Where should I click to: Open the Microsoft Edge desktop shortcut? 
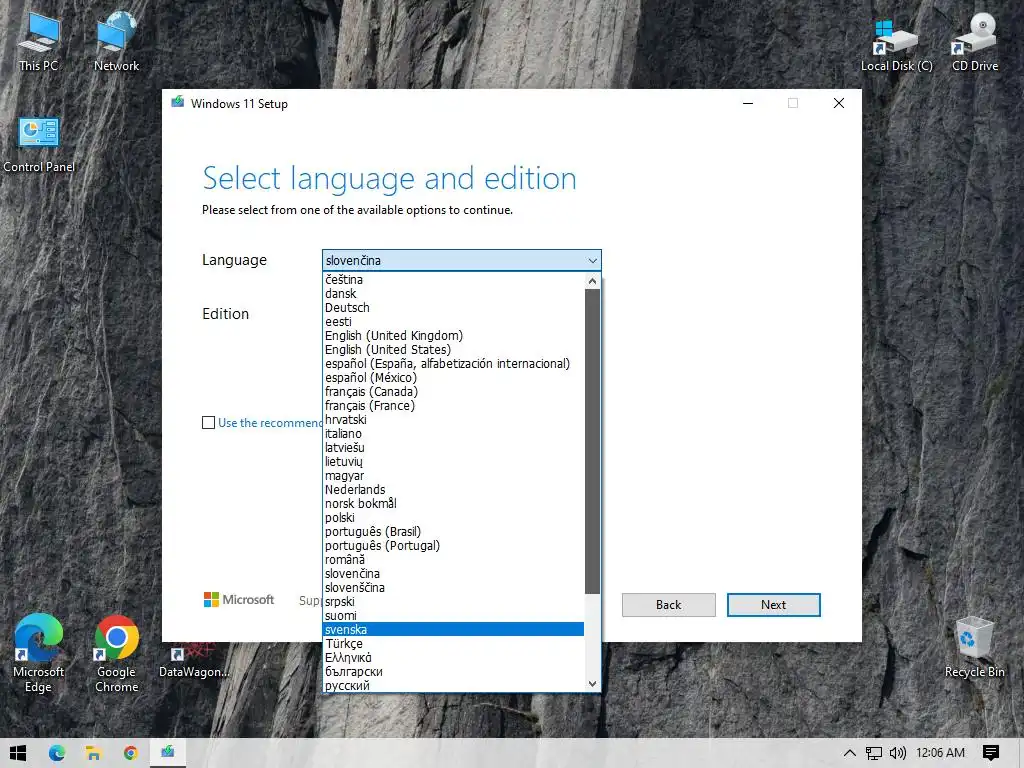(x=39, y=653)
